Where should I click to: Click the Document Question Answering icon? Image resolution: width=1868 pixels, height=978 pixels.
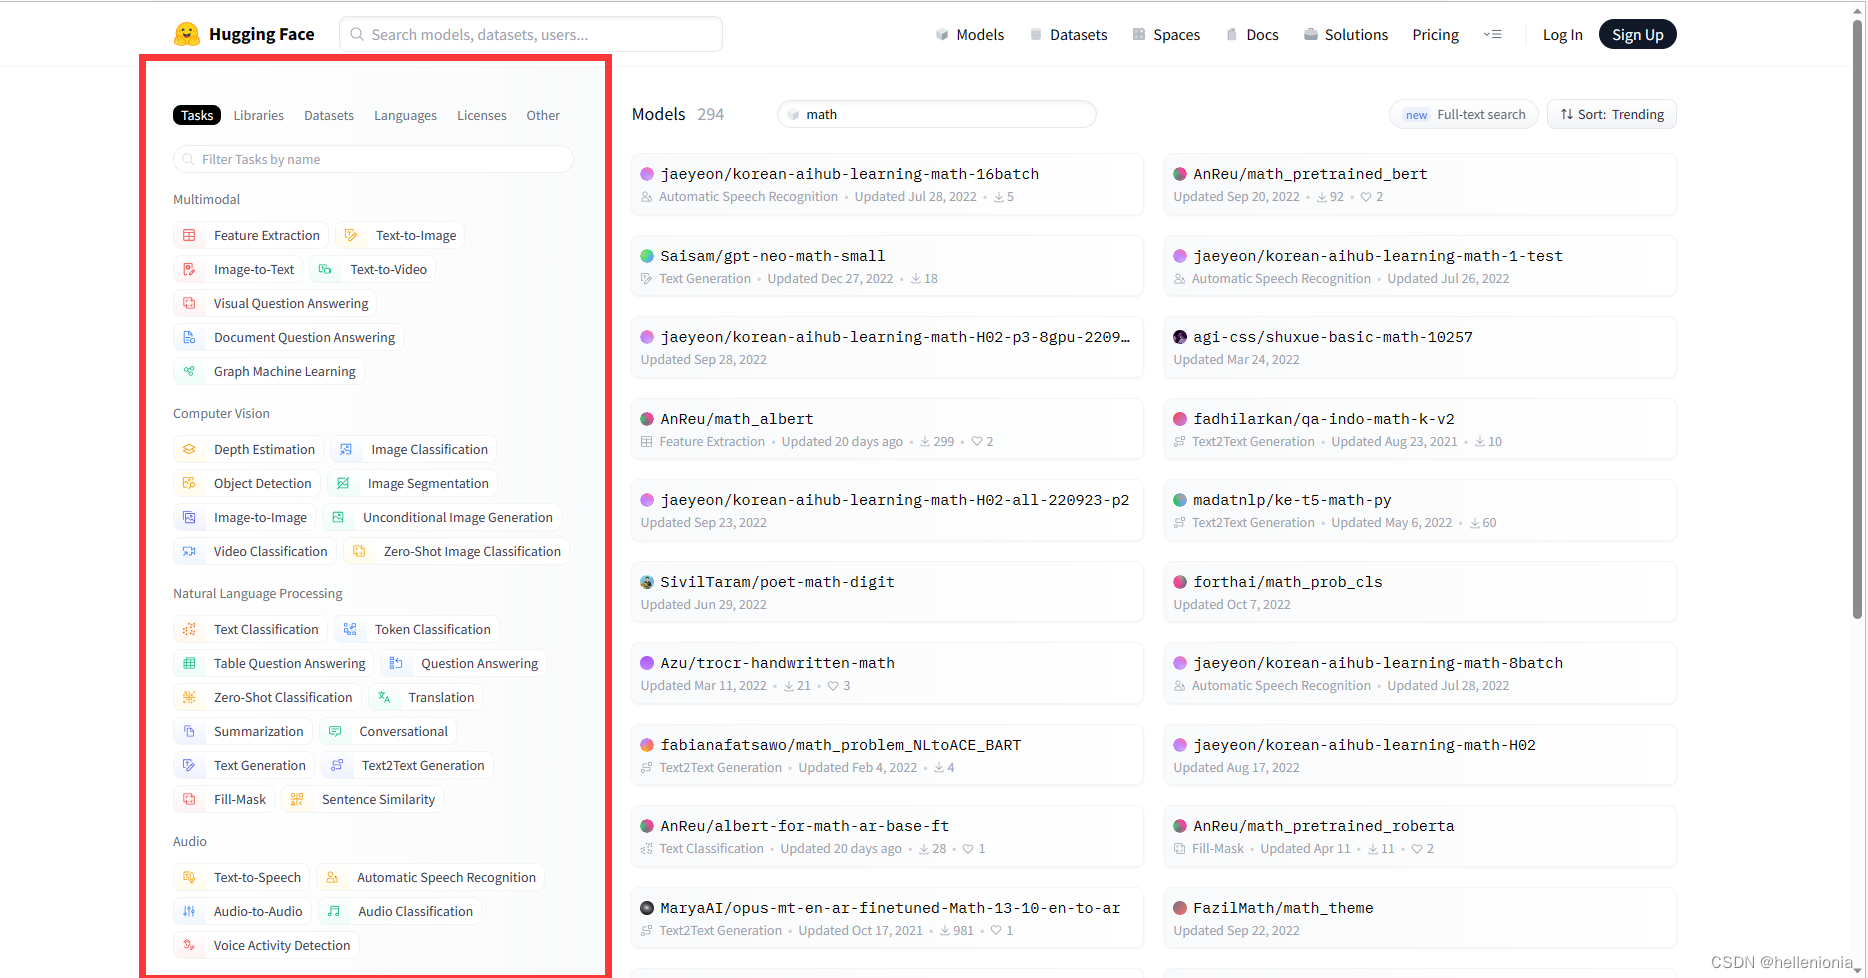click(x=189, y=338)
